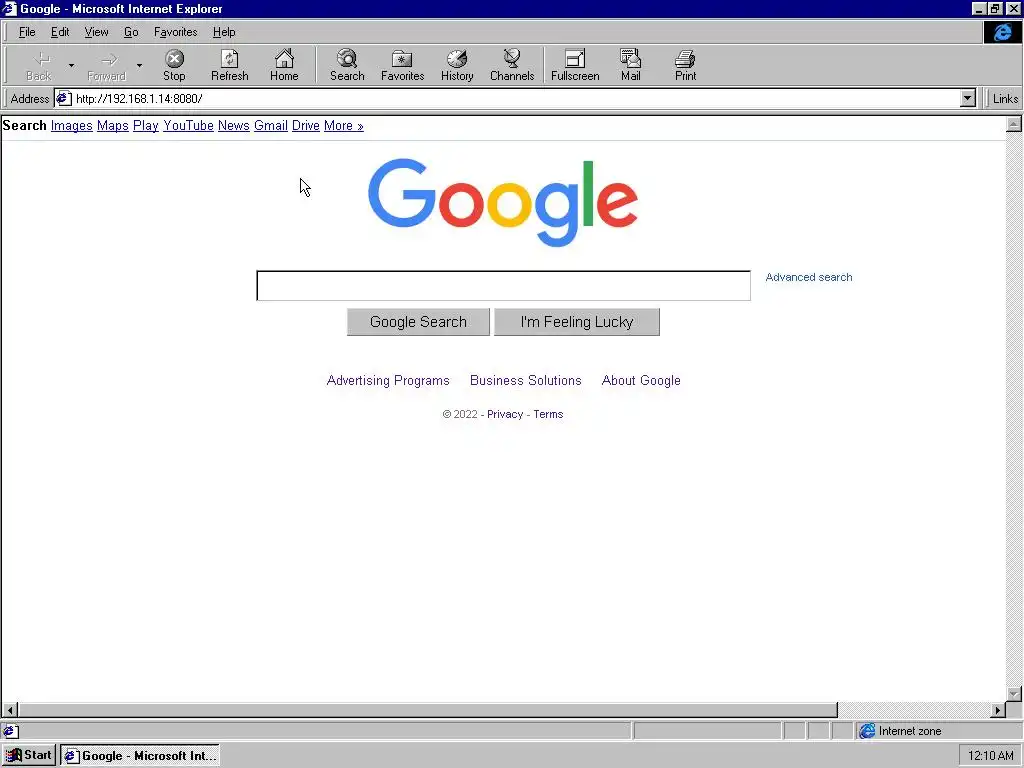The width and height of the screenshot is (1024, 768).
Task: Open the News link
Action: click(234, 125)
